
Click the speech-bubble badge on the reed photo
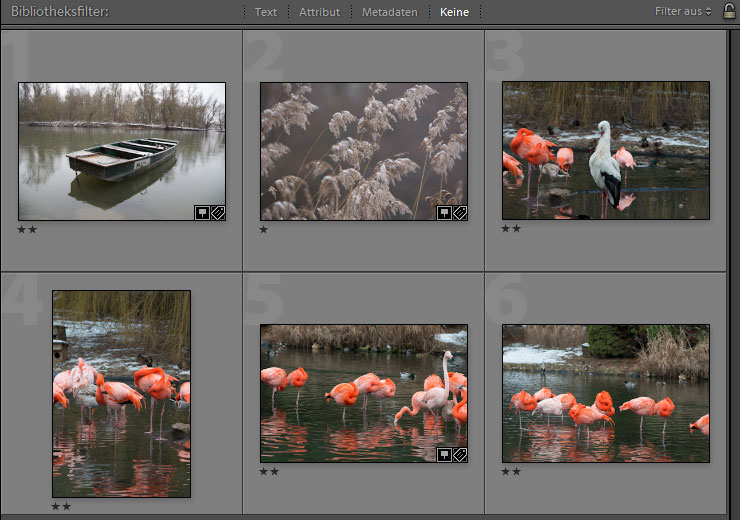pos(444,212)
